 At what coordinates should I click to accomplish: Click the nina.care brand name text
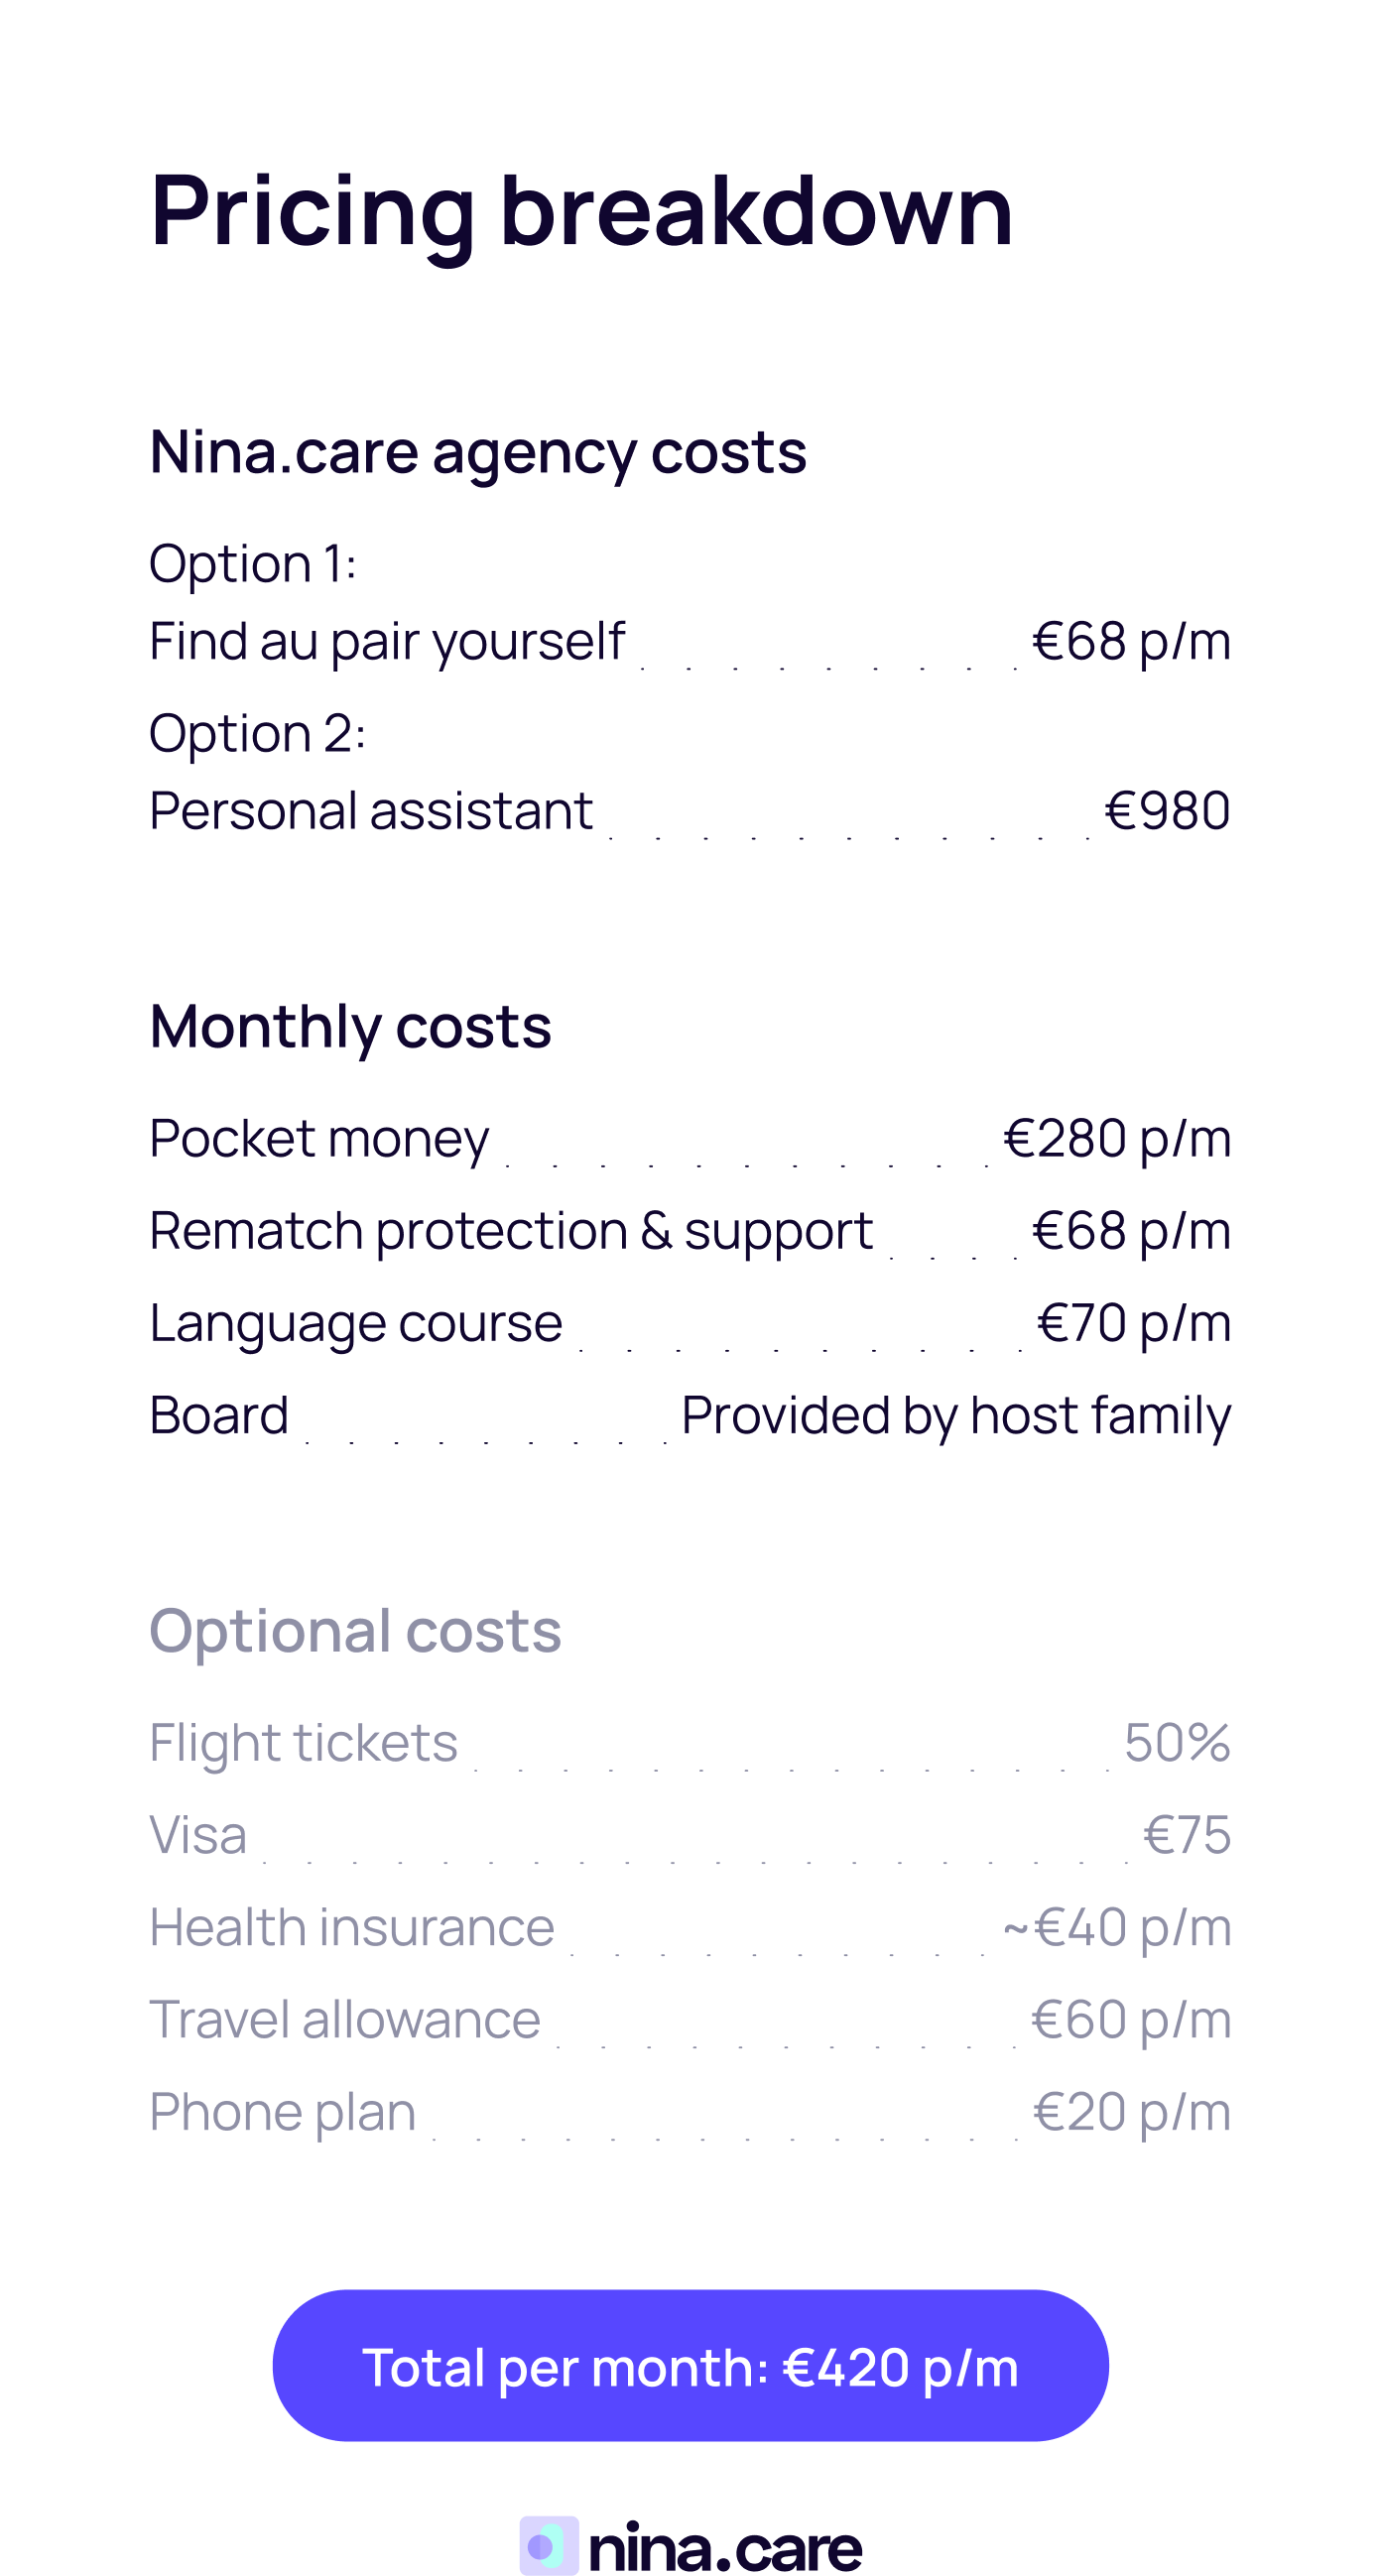pyautogui.click(x=725, y=2547)
